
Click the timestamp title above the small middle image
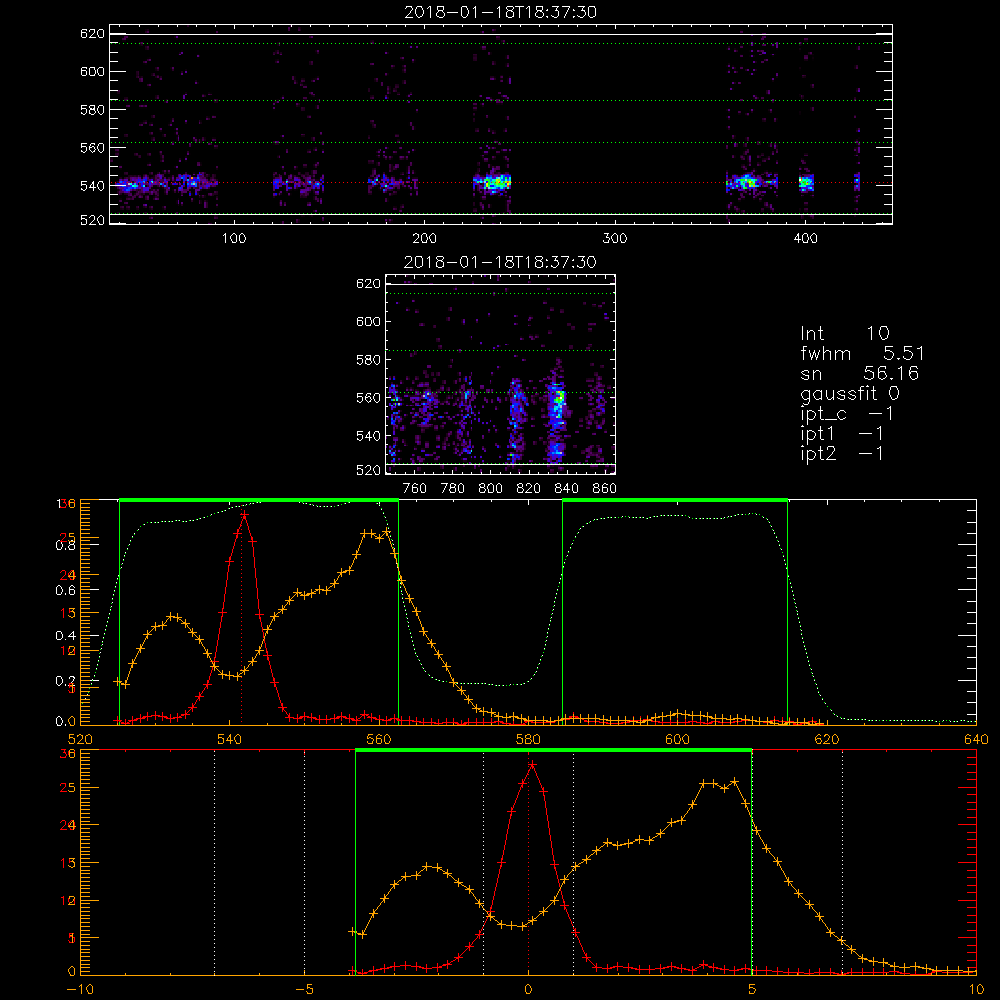coord(500,262)
